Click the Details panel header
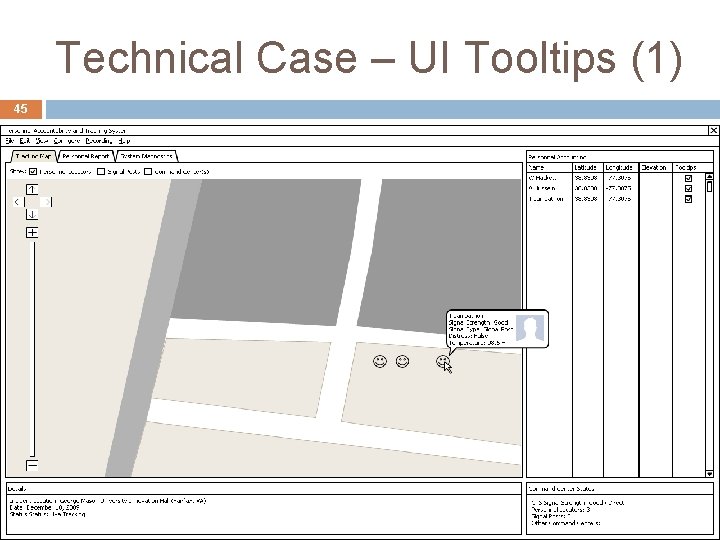 pyautogui.click(x=264, y=489)
